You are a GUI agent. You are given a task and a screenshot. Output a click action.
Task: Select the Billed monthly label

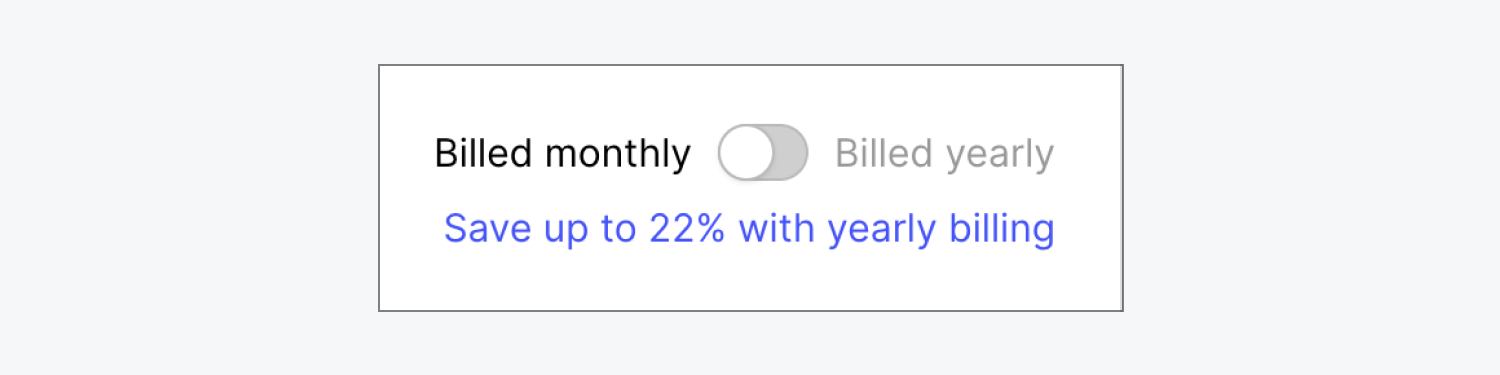[x=562, y=154]
